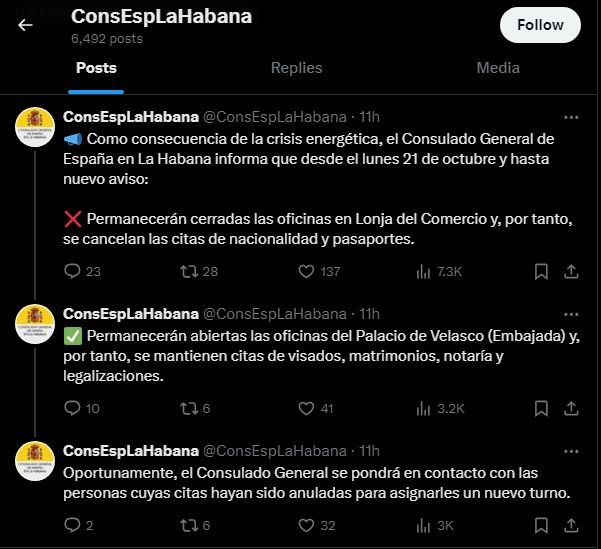Open more options on the Palacio de Velasco post

click(571, 314)
